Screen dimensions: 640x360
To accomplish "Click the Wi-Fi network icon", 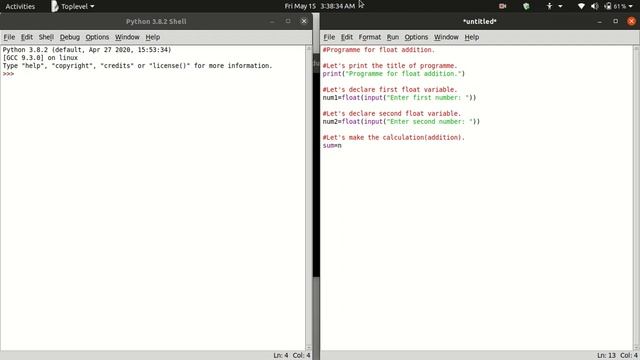I will (581, 6).
